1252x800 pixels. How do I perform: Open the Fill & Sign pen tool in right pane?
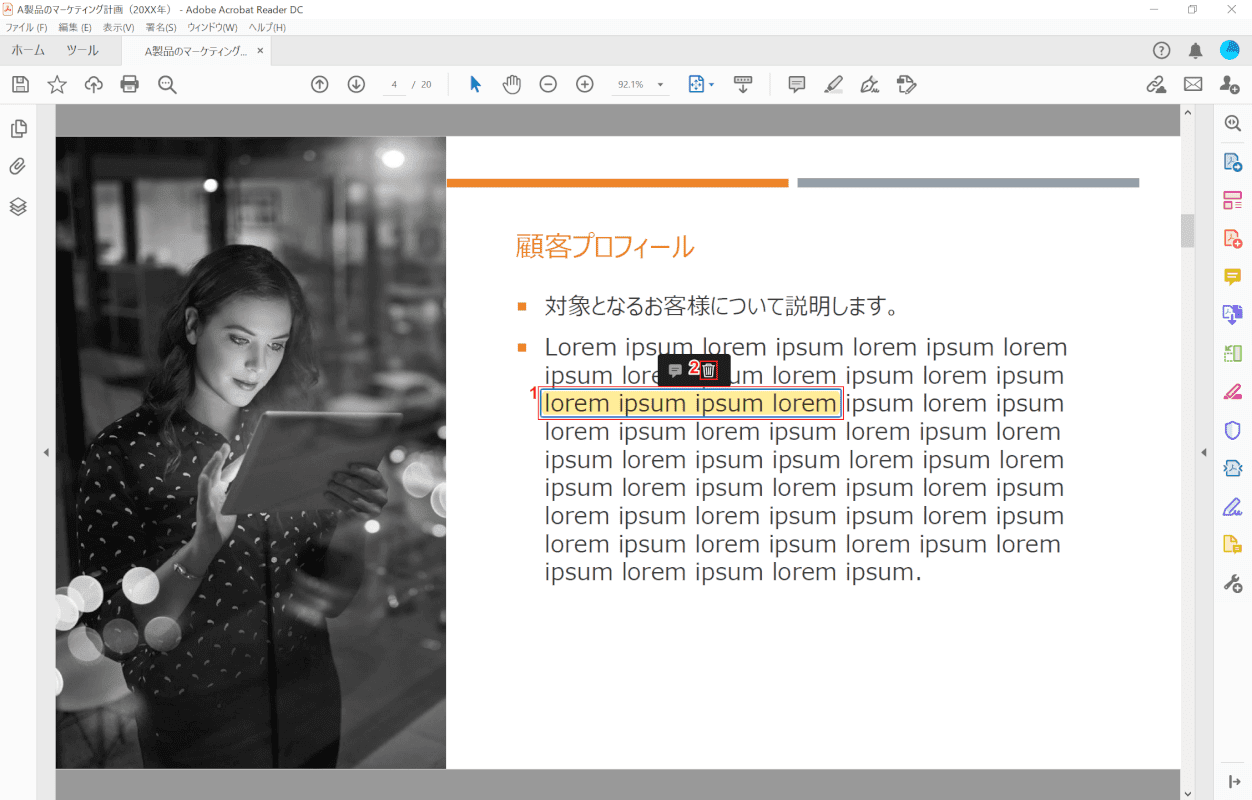tap(1233, 506)
